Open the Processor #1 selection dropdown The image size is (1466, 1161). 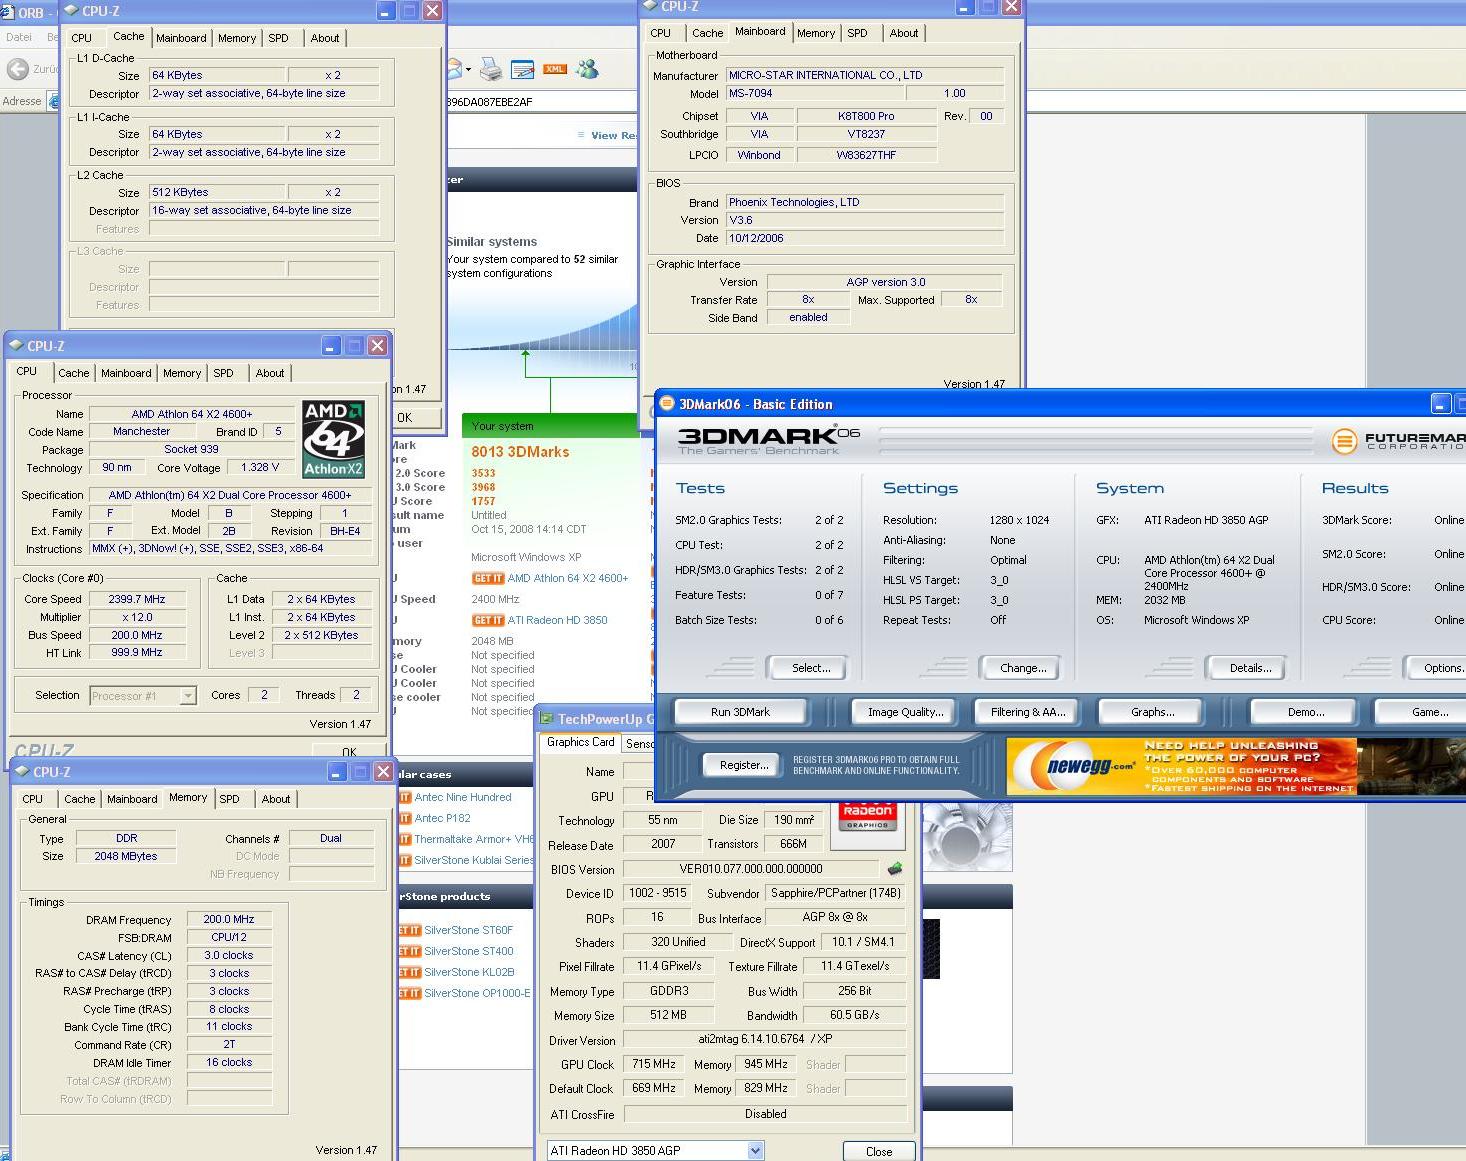tap(188, 696)
